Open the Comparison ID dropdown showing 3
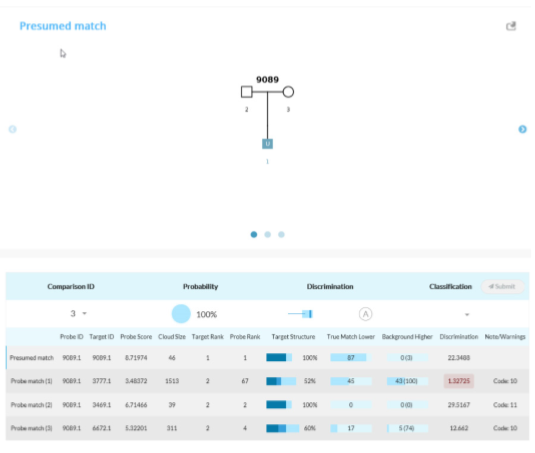This screenshot has height=453, width=535. 78,313
